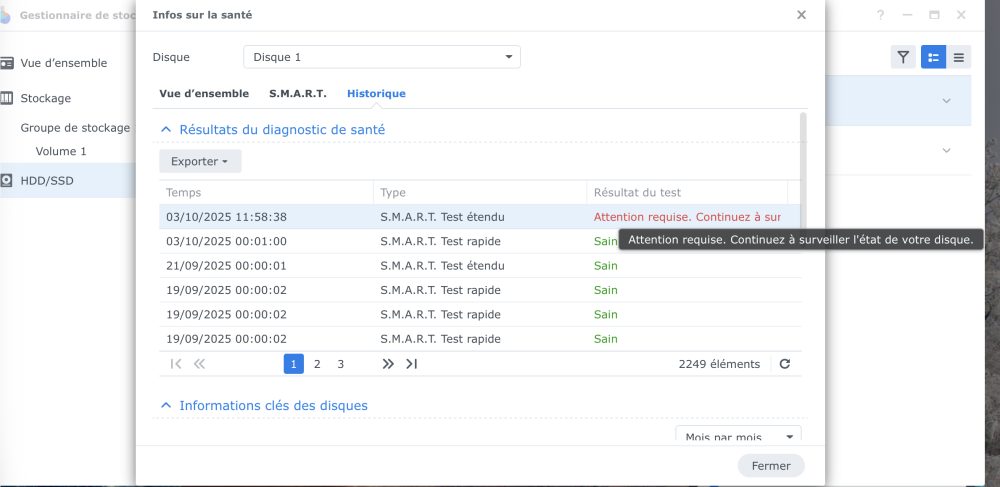Sort by the Temps column header
The width and height of the screenshot is (1000, 487).
pyautogui.click(x=265, y=192)
